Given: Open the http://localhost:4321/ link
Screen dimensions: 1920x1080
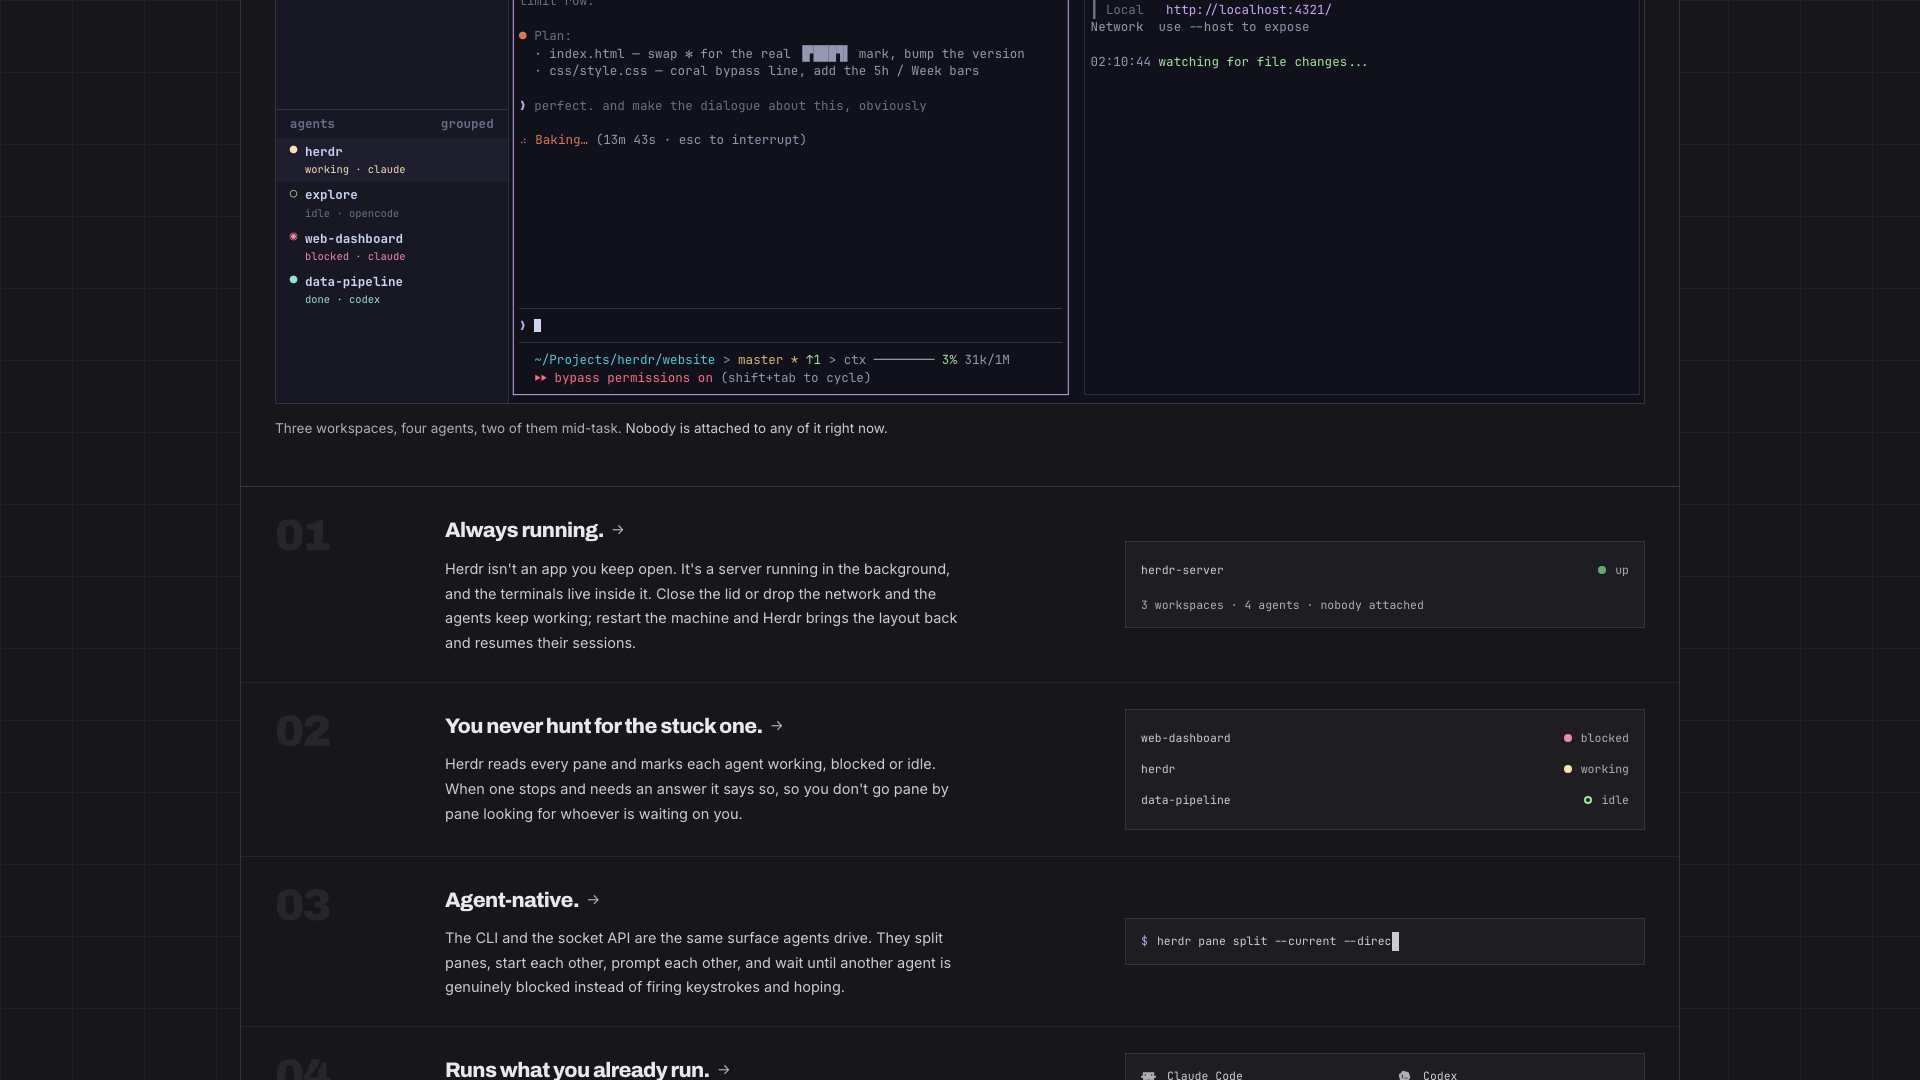Looking at the screenshot, I should coord(1248,10).
